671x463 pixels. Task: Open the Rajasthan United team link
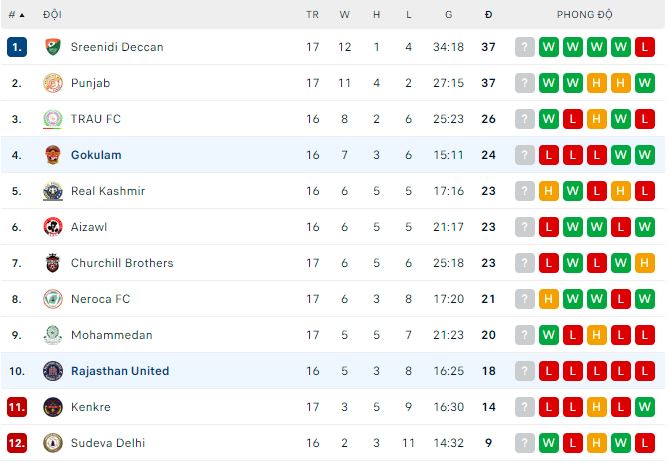click(120, 371)
